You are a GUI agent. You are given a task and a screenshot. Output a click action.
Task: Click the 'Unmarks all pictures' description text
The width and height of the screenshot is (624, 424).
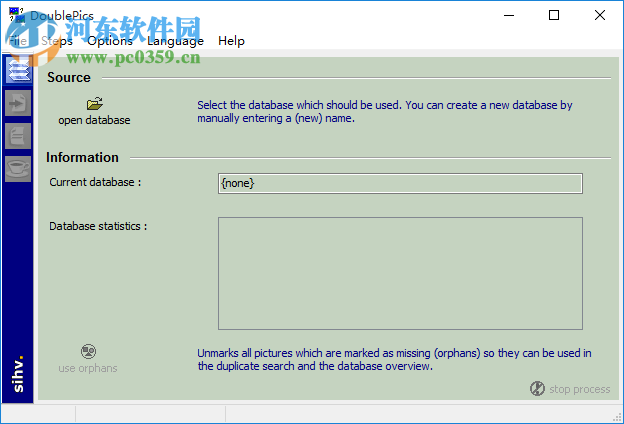click(x=394, y=360)
